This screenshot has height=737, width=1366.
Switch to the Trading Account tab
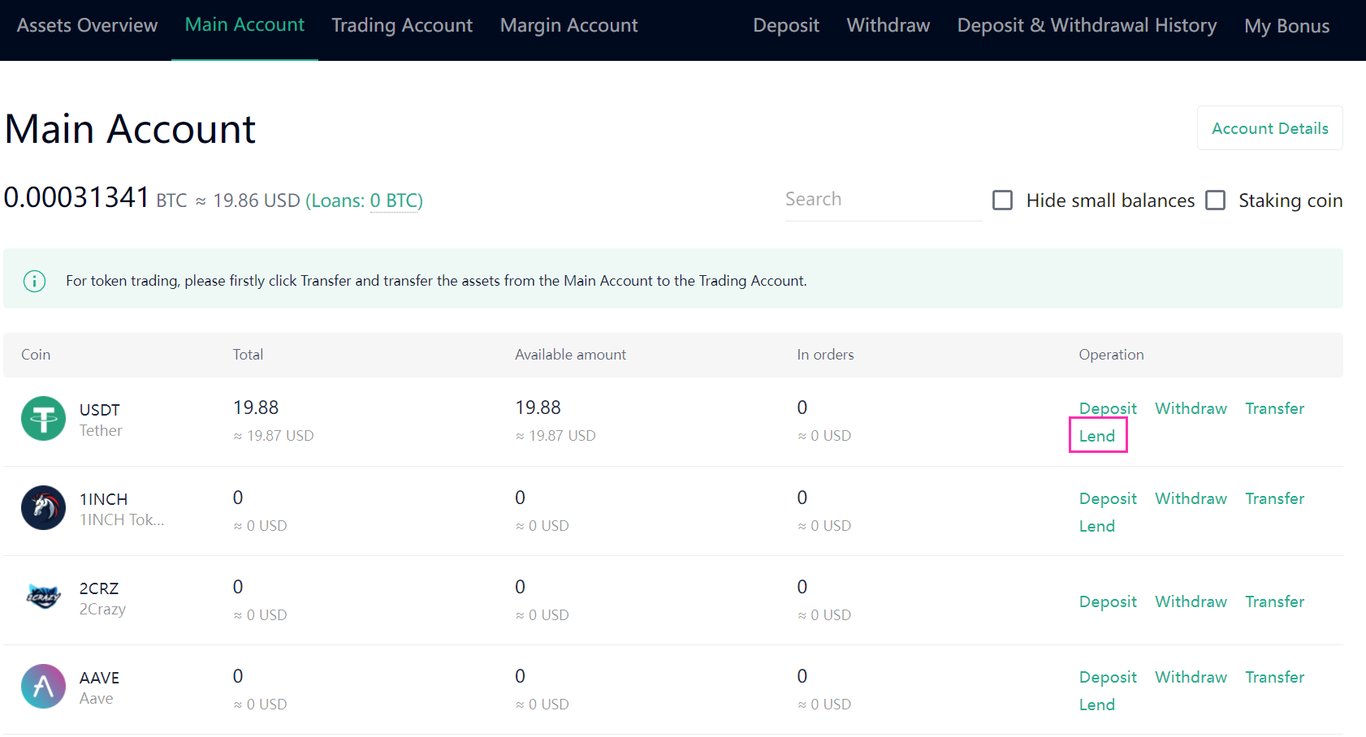(x=401, y=25)
